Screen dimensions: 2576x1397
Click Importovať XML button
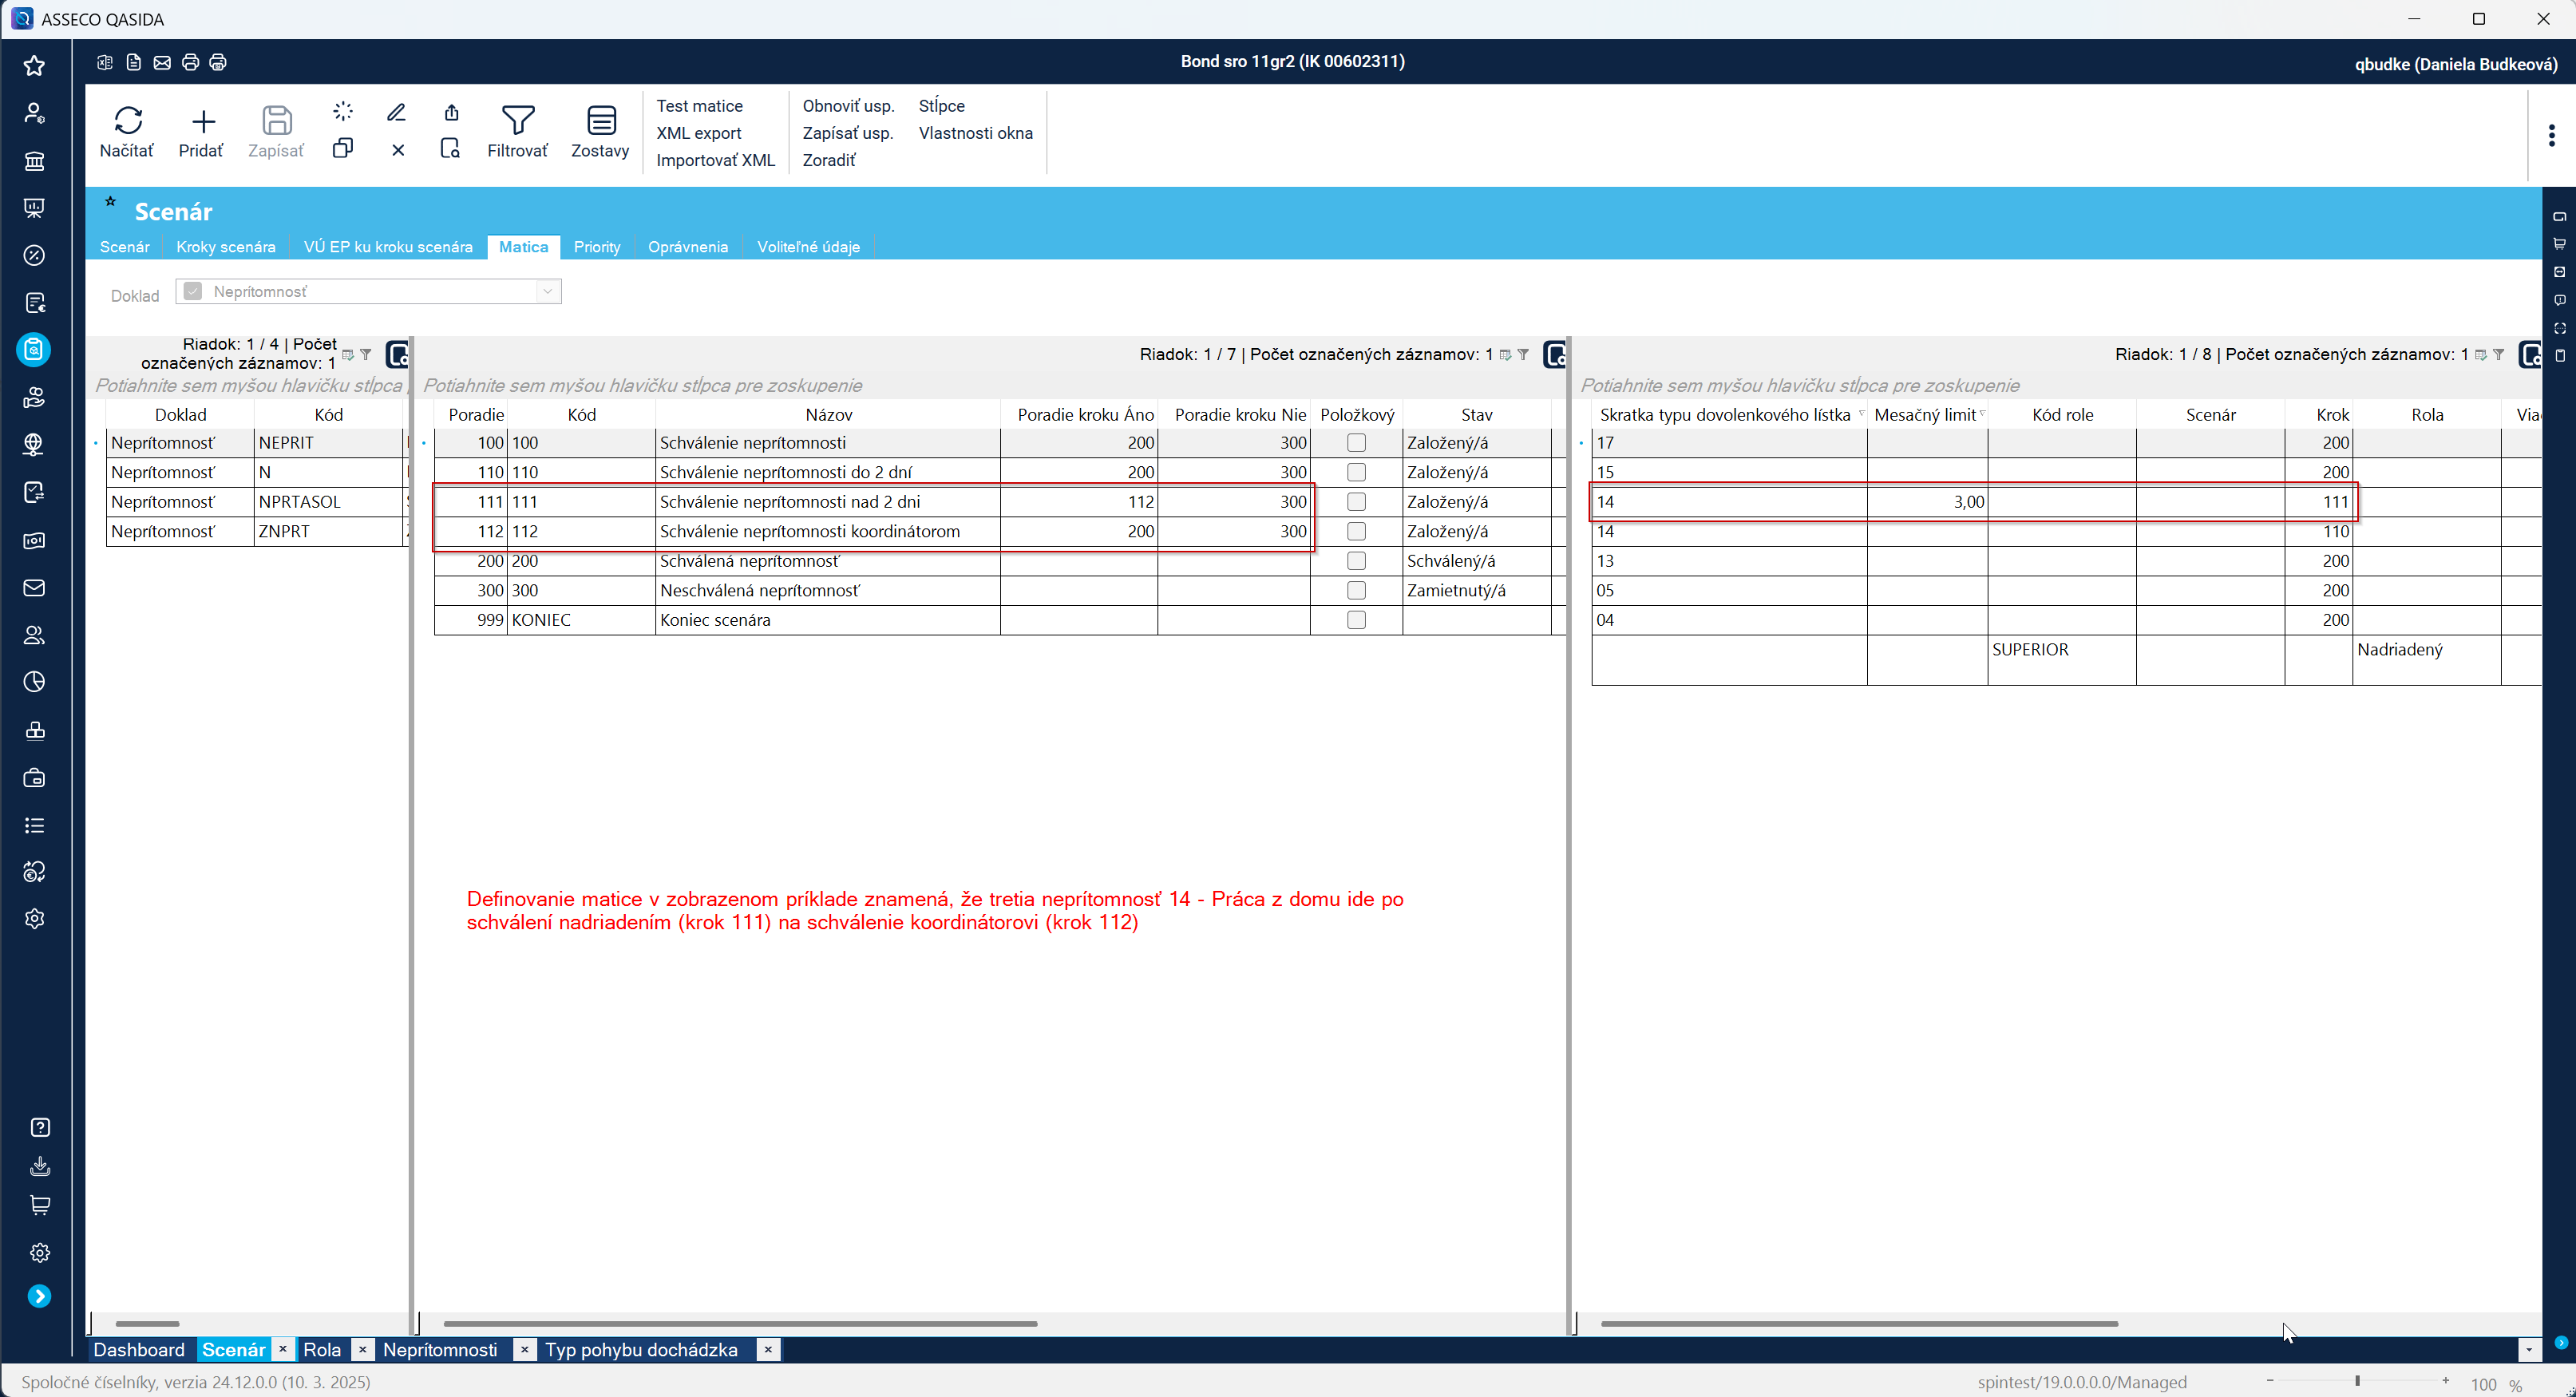(x=715, y=160)
